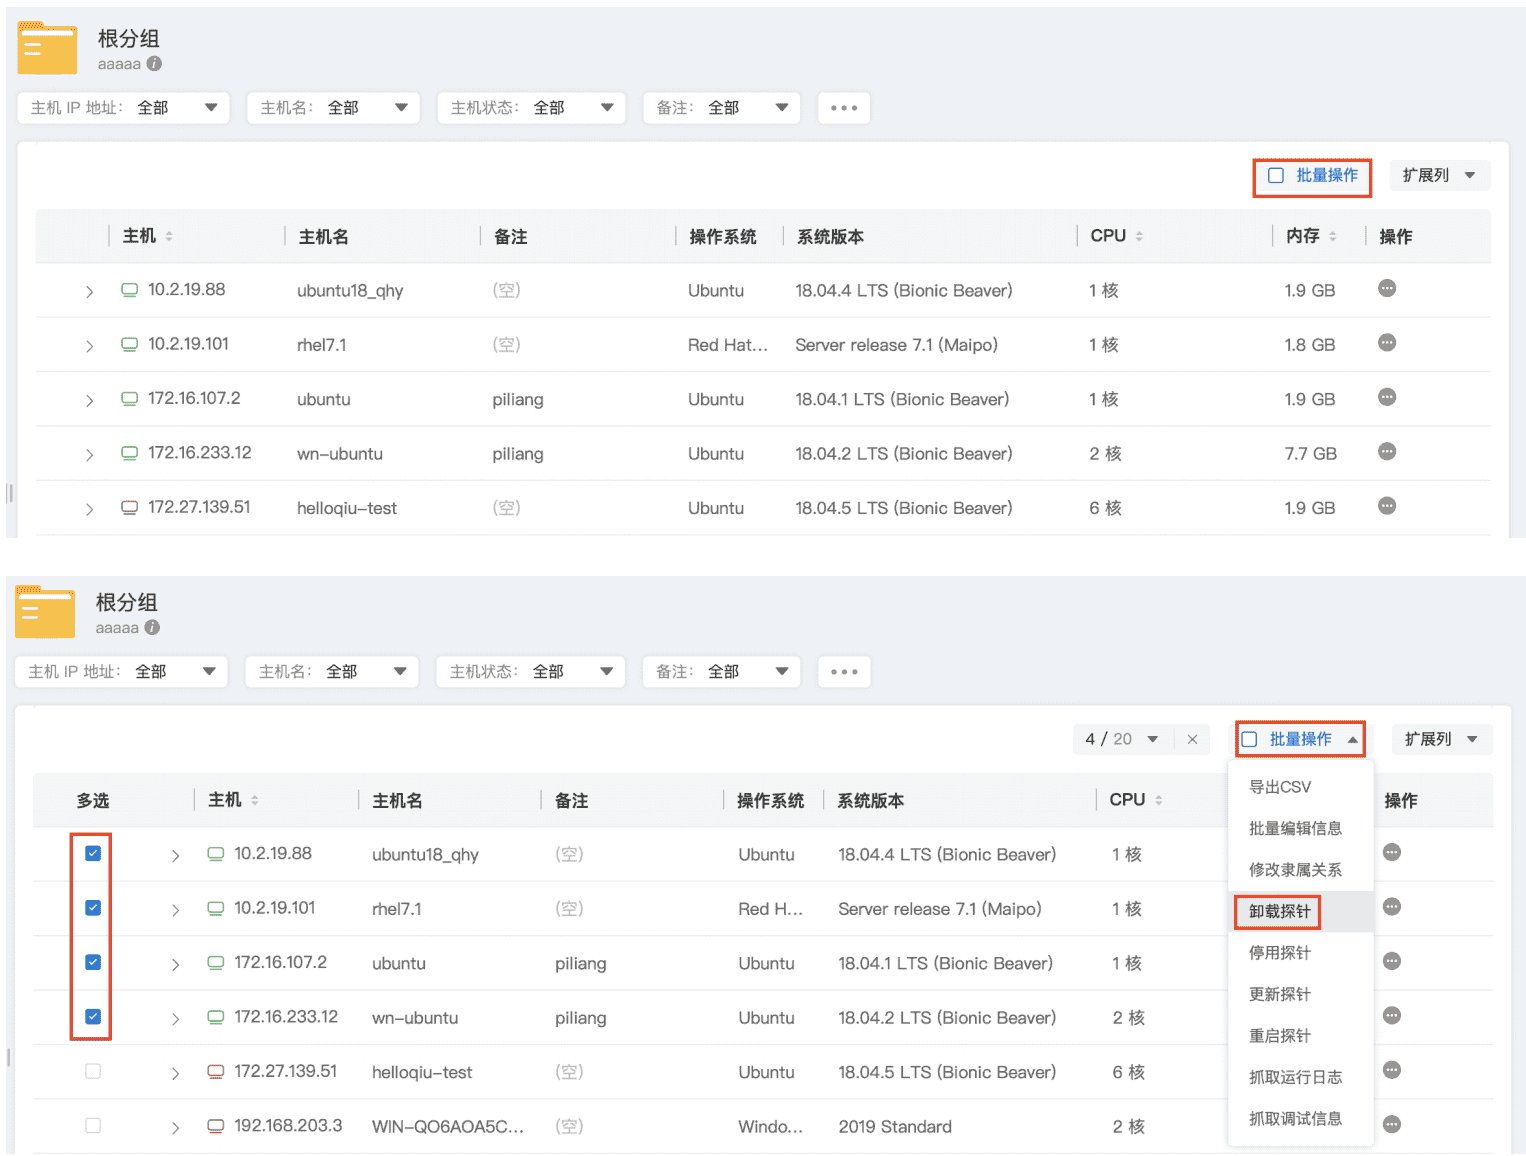
Task: Click the green host icon of 172.16.107.2
Action: coord(129,397)
